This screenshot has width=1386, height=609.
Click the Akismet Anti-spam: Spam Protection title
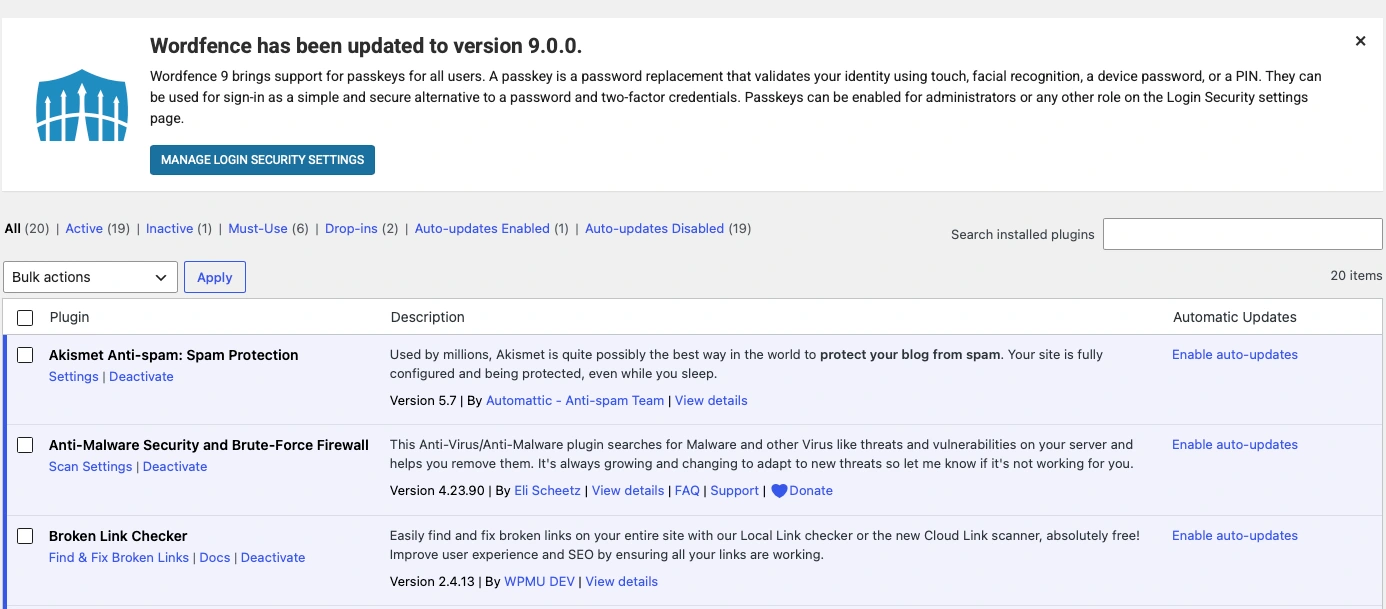click(174, 355)
